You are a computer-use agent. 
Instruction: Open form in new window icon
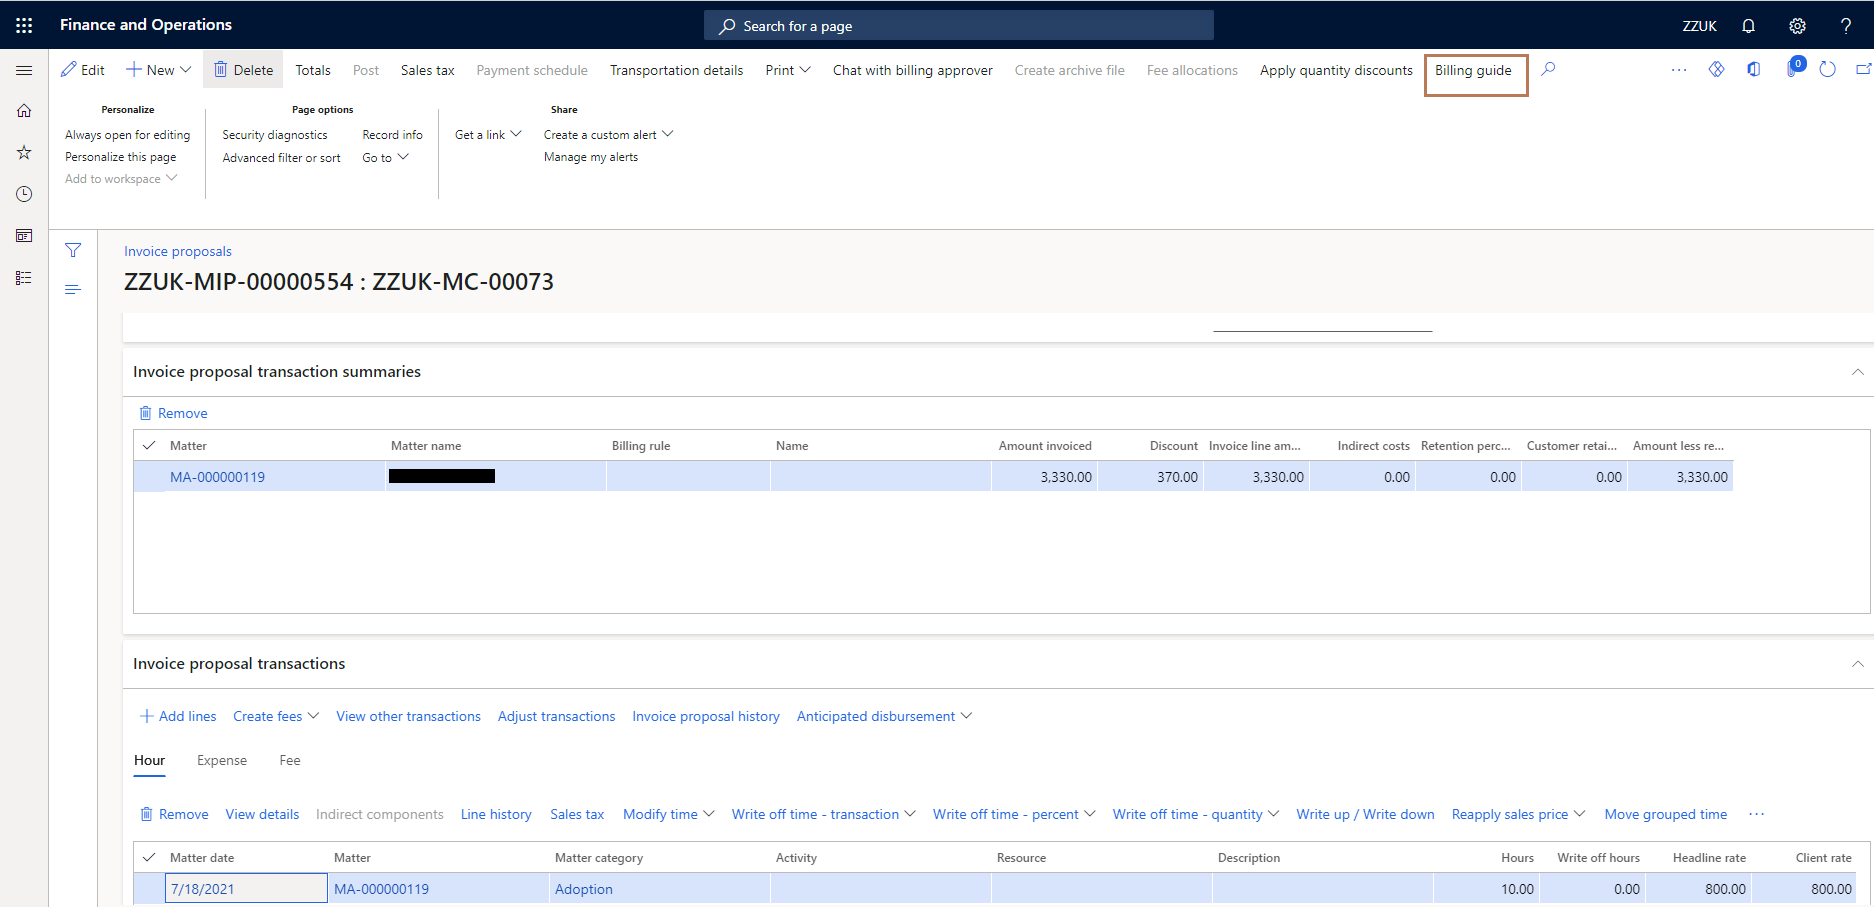pos(1863,69)
